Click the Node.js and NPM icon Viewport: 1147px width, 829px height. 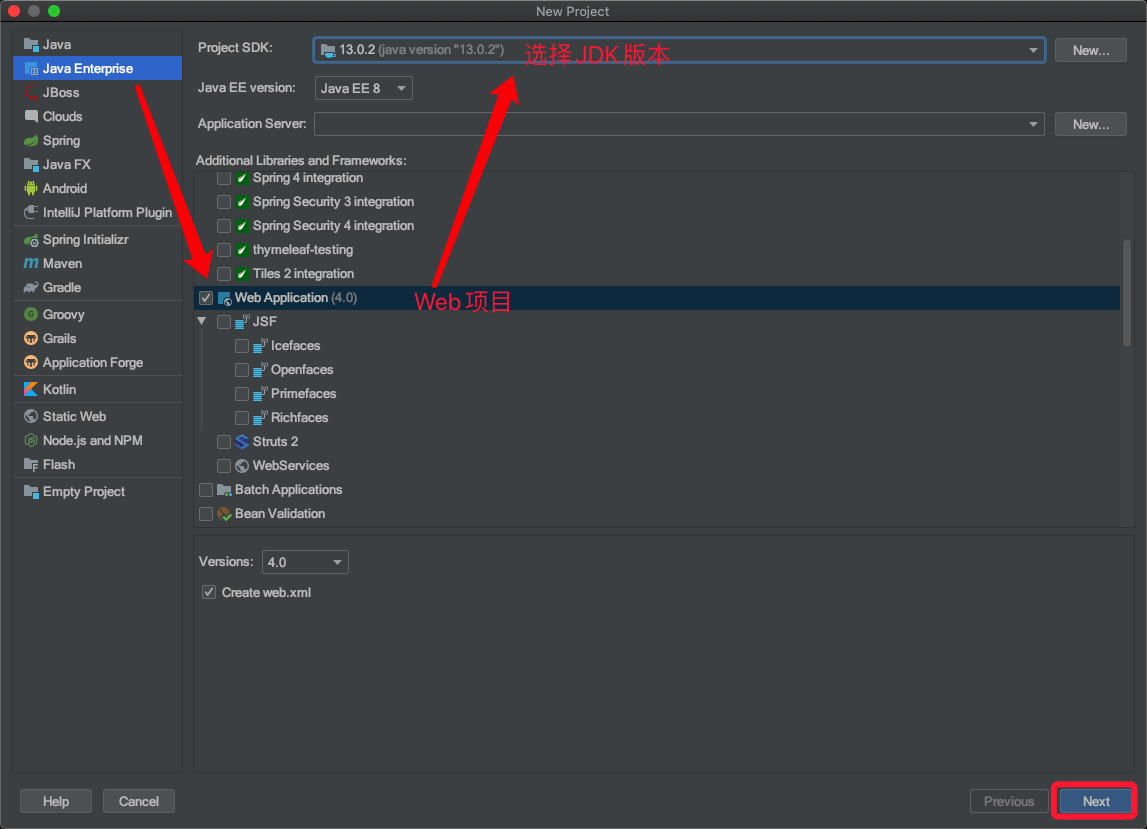click(31, 440)
